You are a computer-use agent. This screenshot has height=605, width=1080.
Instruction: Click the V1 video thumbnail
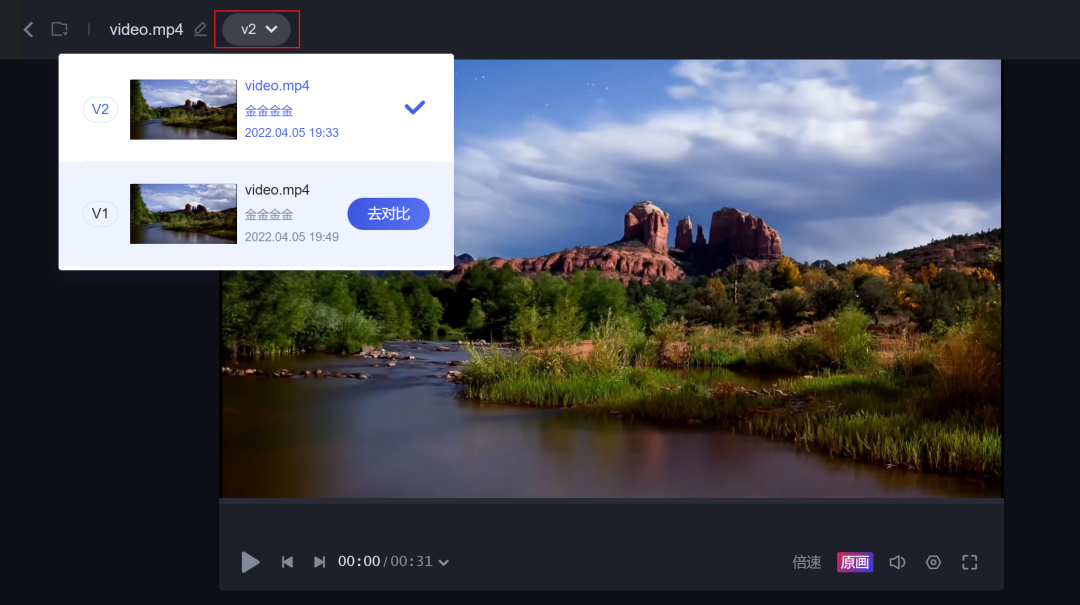[183, 213]
